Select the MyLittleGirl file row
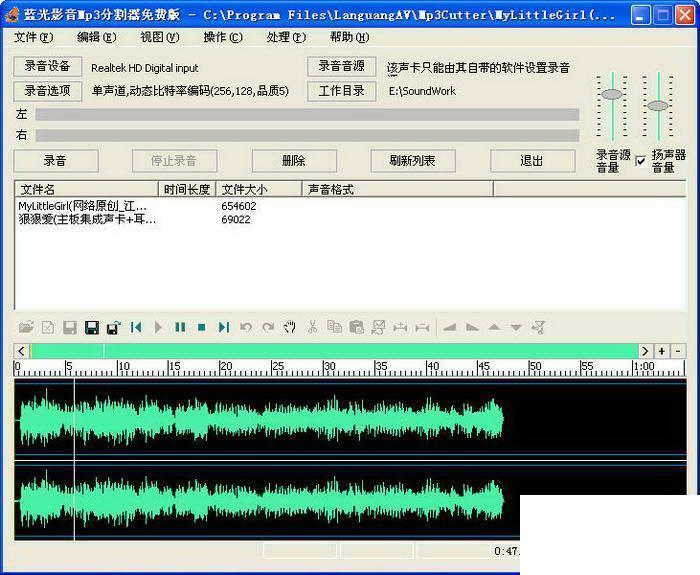Viewport: 700px width, 575px height. [350, 206]
